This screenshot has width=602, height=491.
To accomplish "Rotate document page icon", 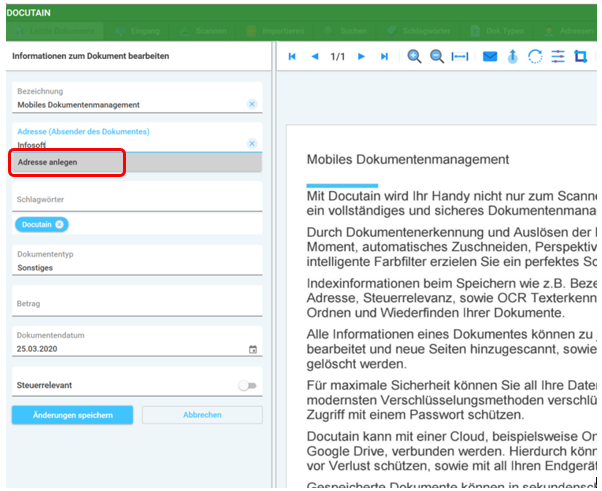I will (535, 57).
